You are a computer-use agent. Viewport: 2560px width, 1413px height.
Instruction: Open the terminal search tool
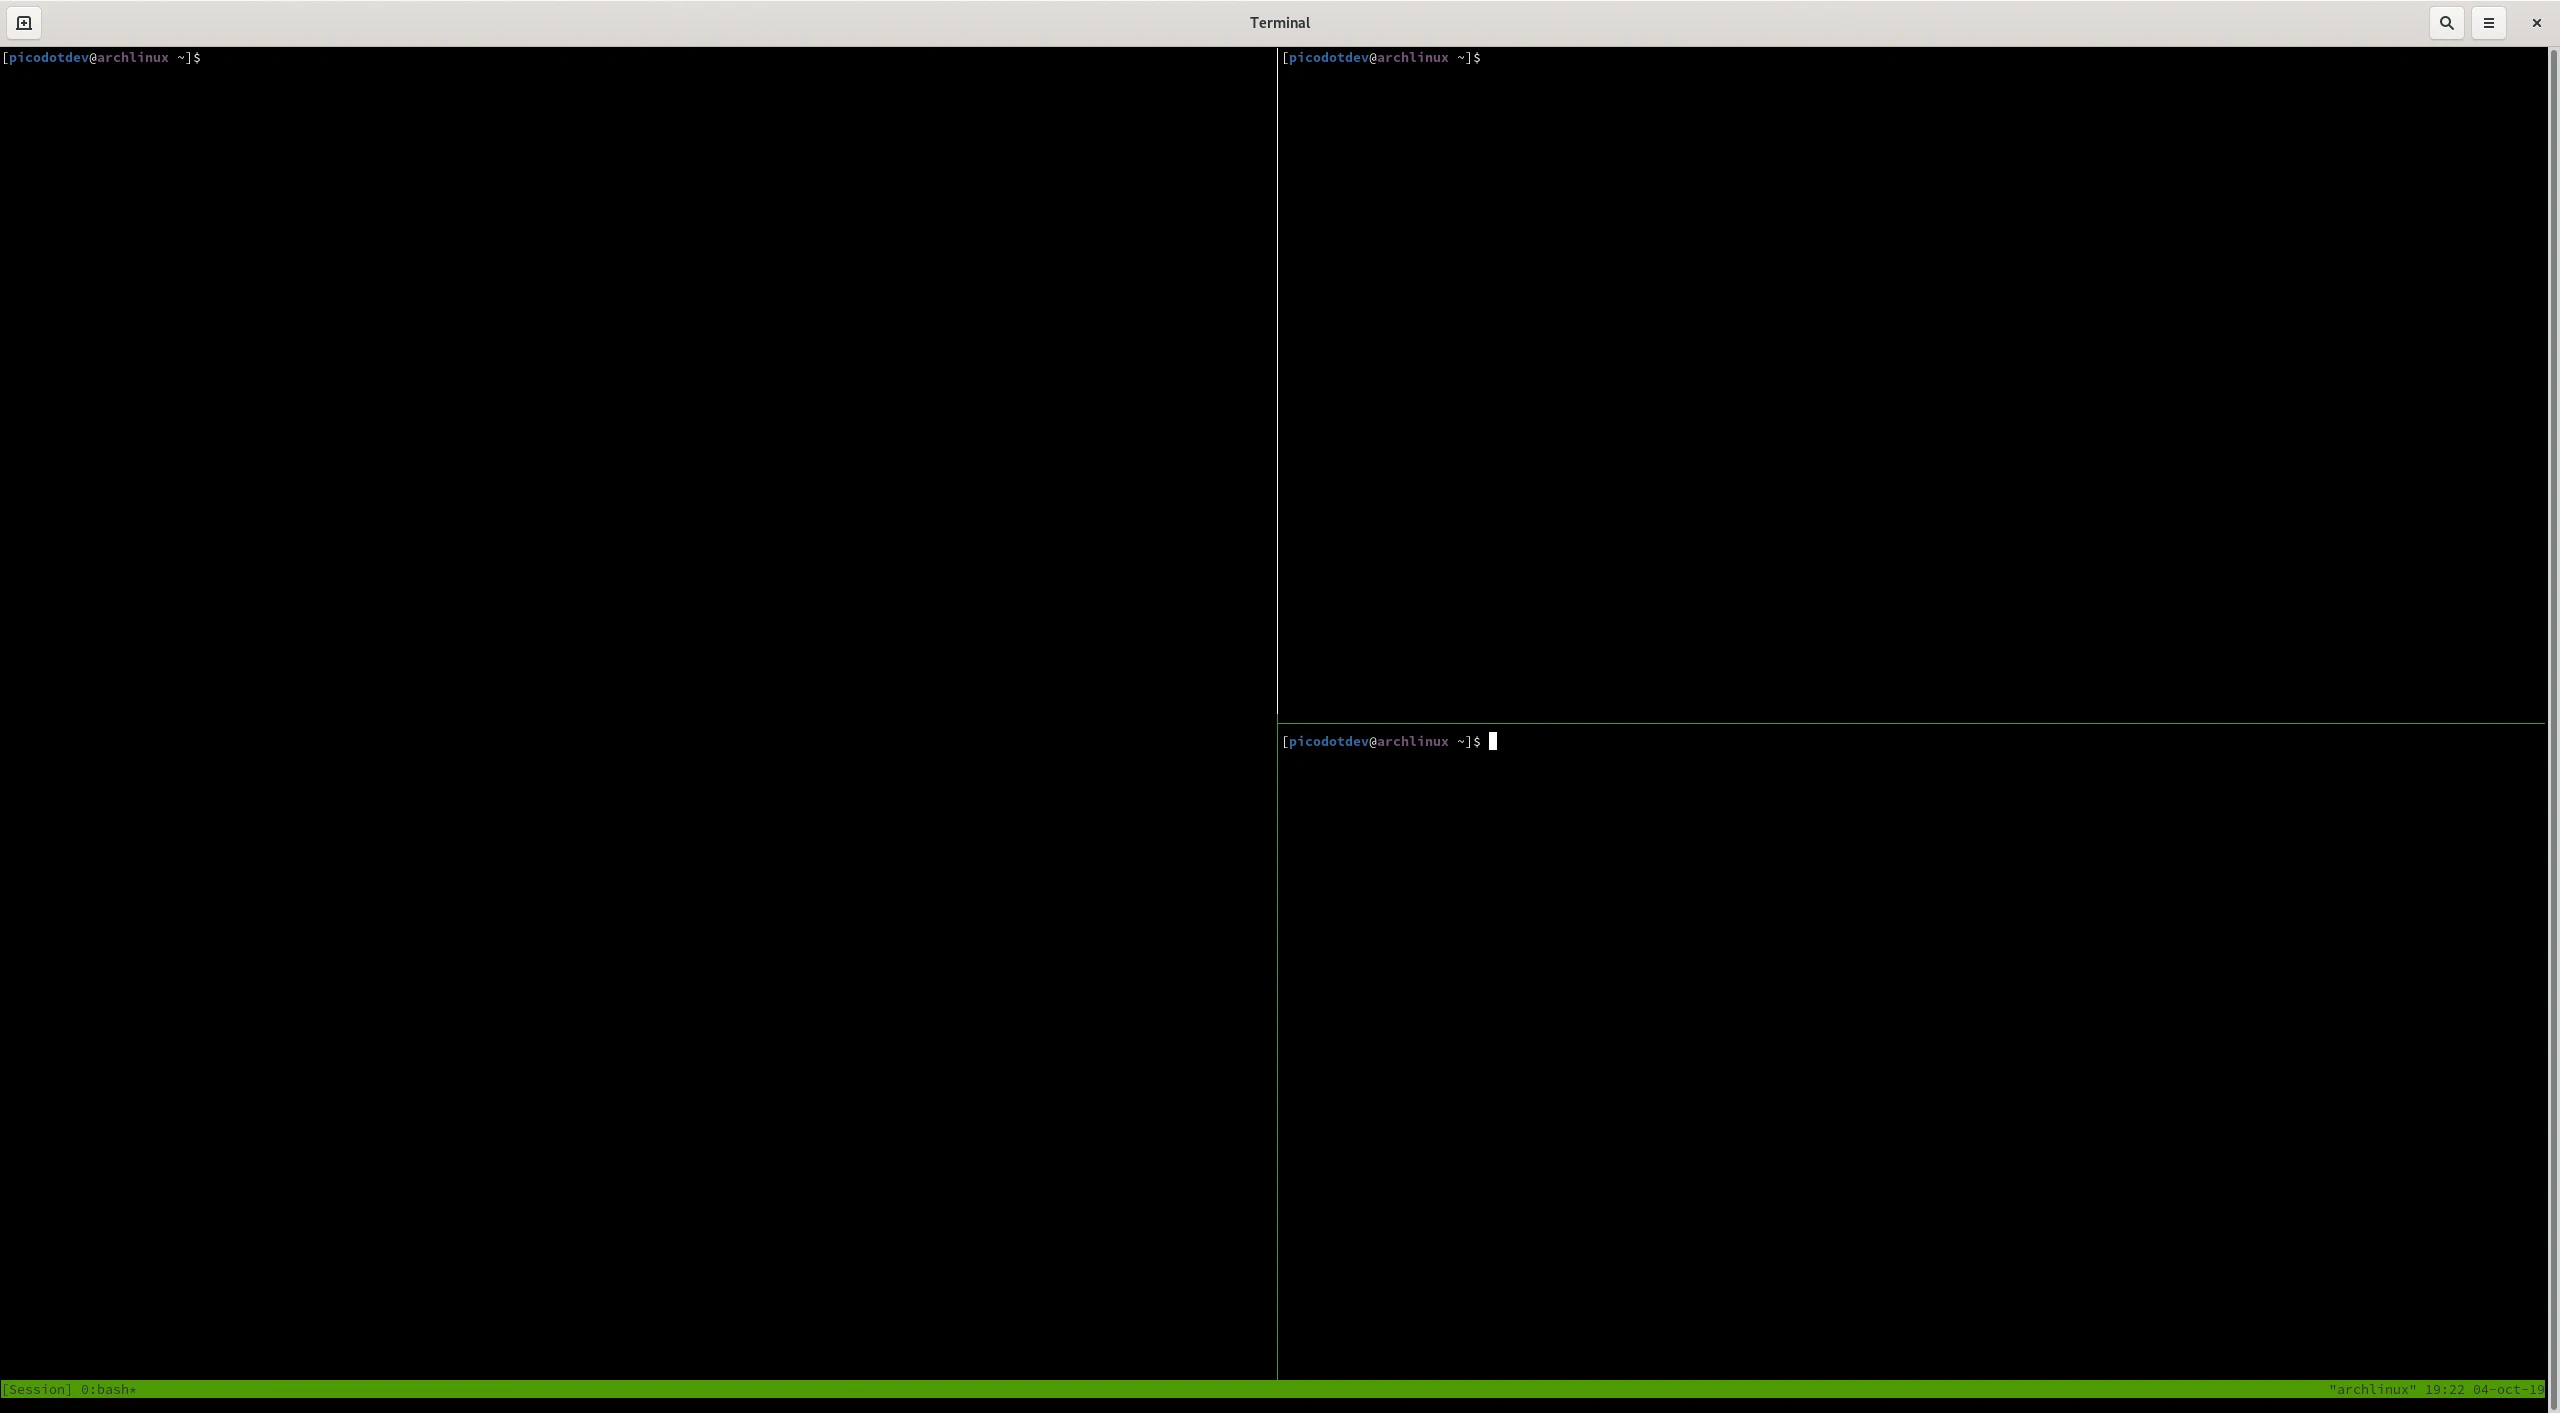[2445, 22]
